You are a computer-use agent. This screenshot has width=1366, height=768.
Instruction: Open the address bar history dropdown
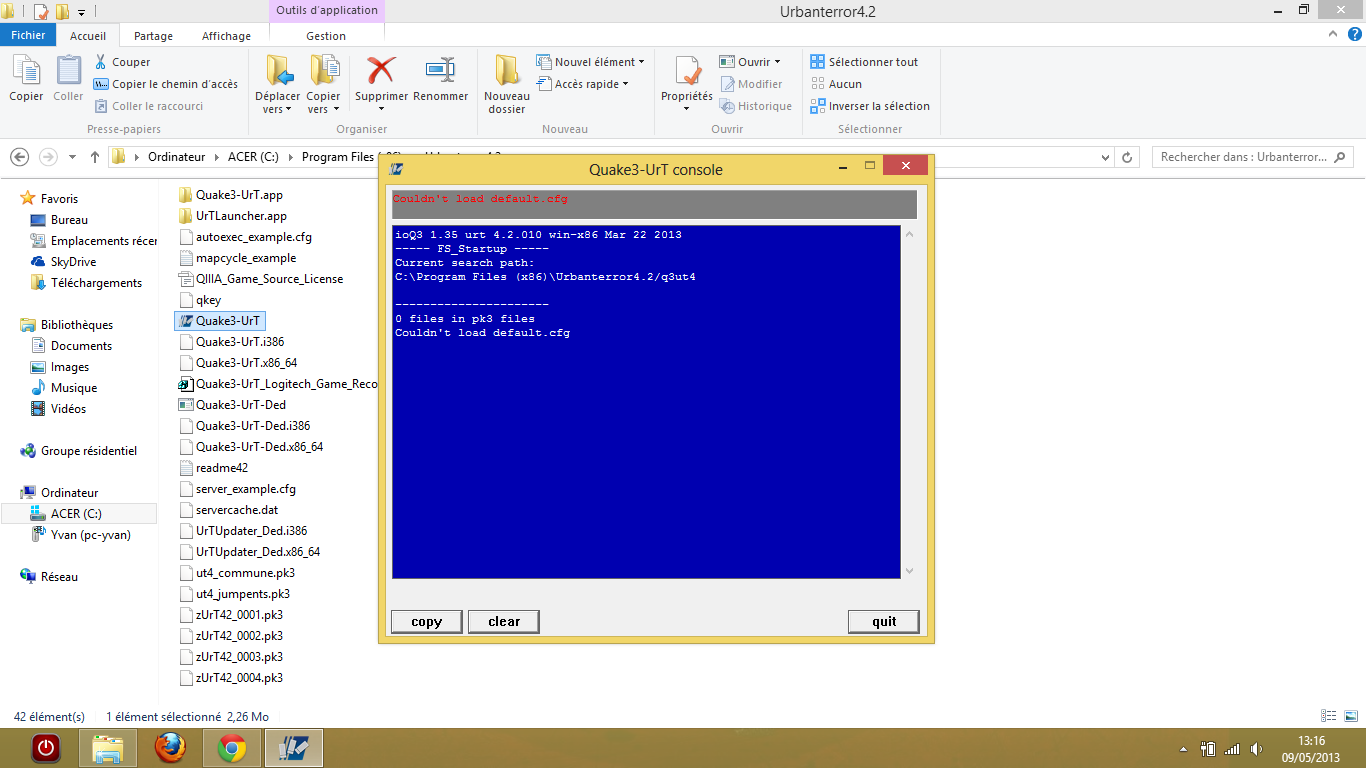[1105, 157]
